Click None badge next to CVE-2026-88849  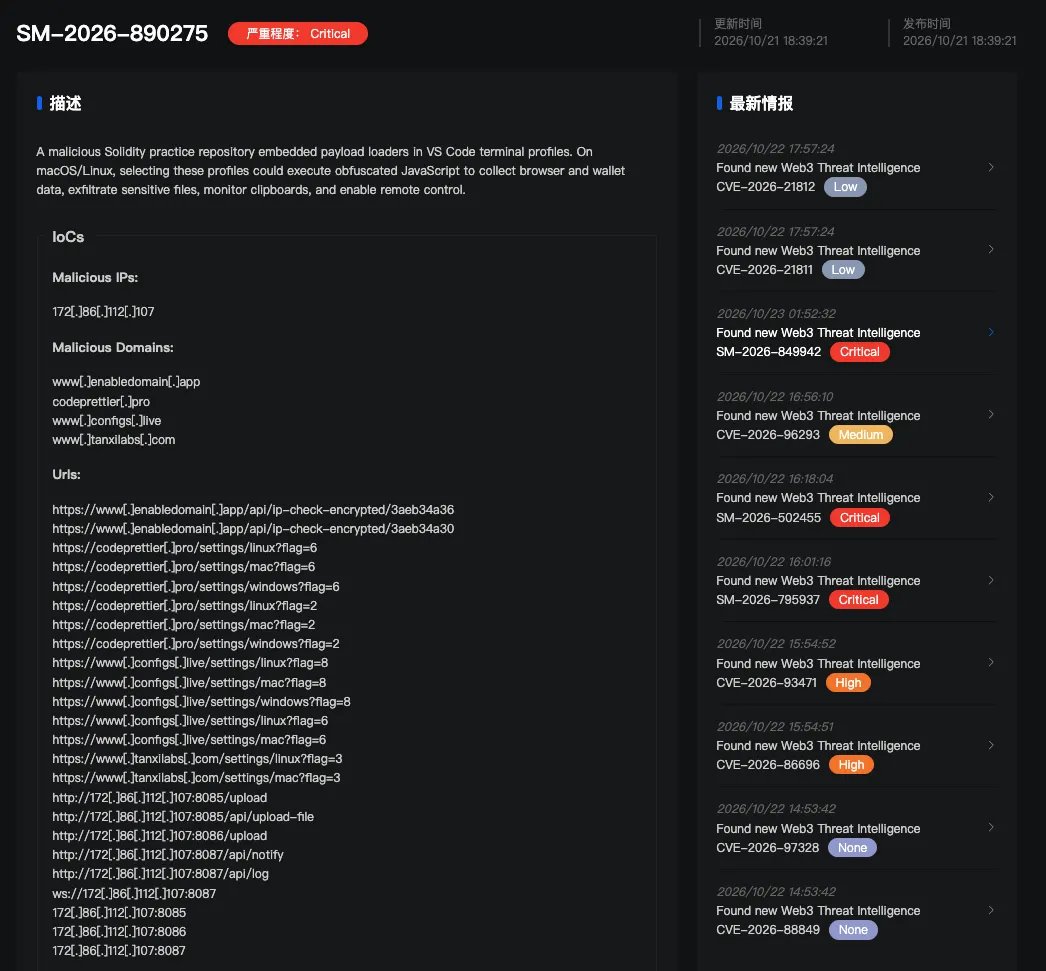853,930
